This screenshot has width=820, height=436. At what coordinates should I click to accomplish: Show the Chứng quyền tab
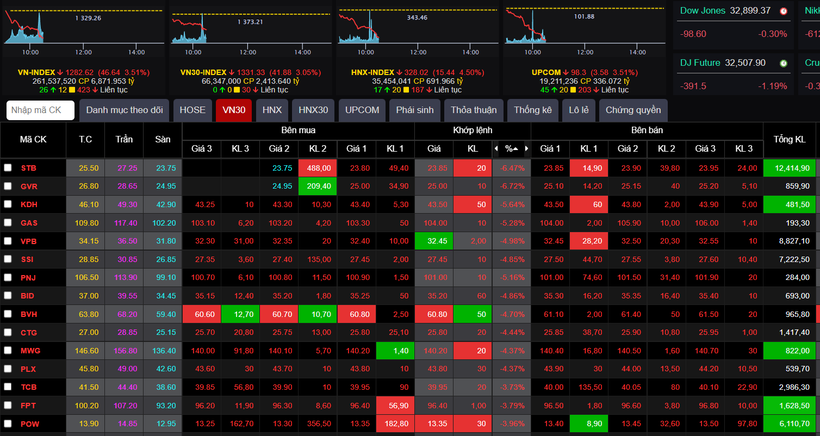(x=634, y=110)
